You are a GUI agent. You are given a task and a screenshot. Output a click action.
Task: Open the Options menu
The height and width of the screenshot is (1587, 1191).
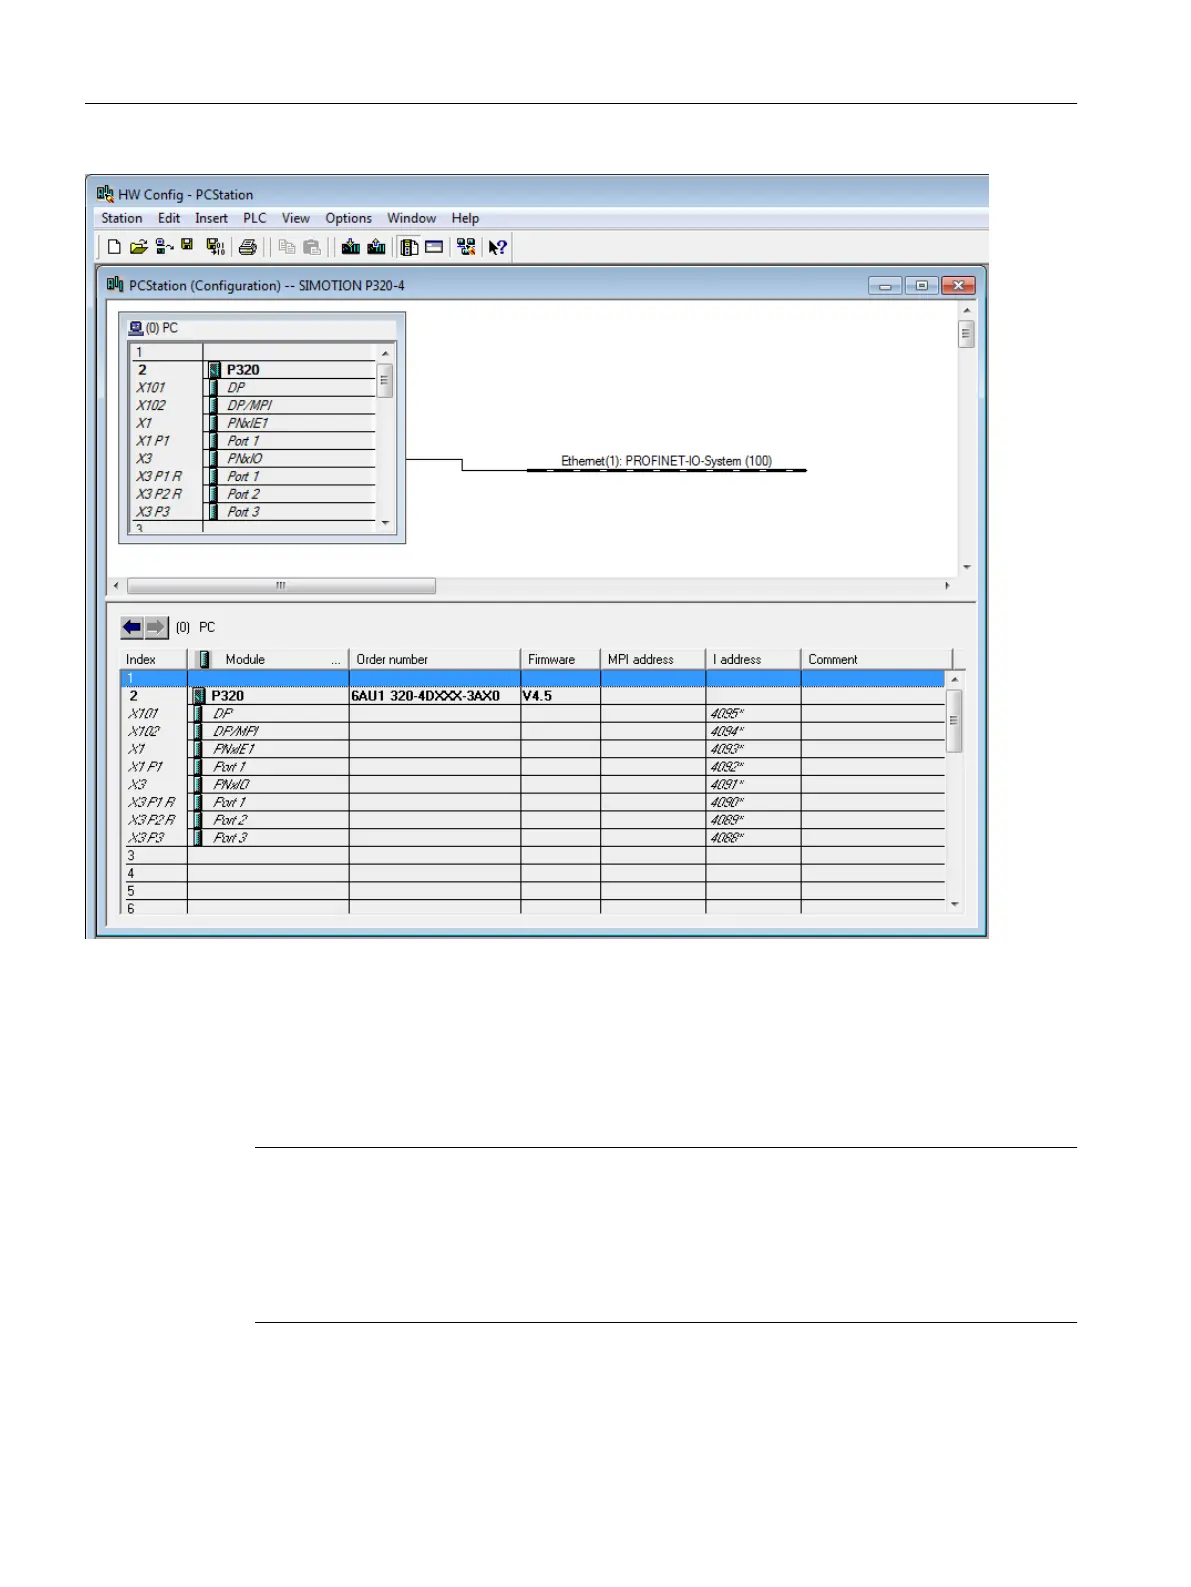point(348,218)
